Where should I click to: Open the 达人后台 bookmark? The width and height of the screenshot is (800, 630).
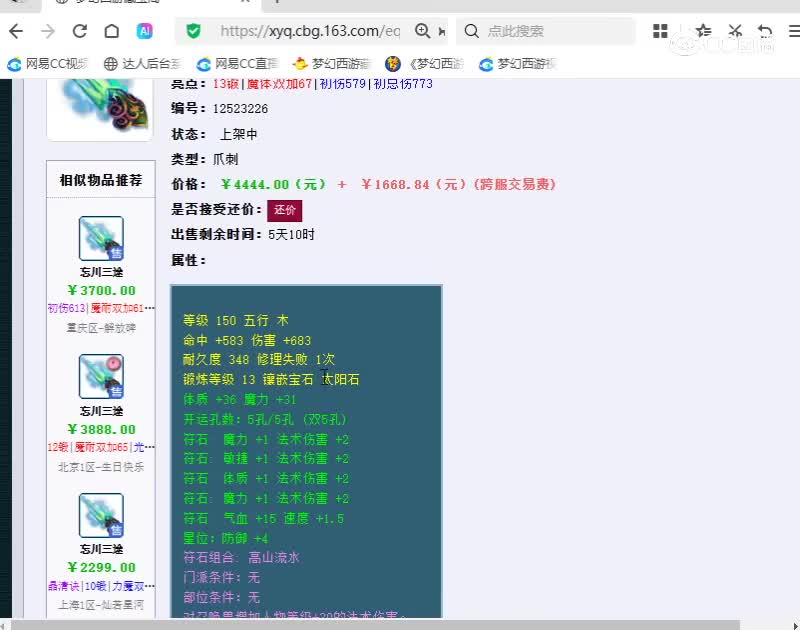142,64
